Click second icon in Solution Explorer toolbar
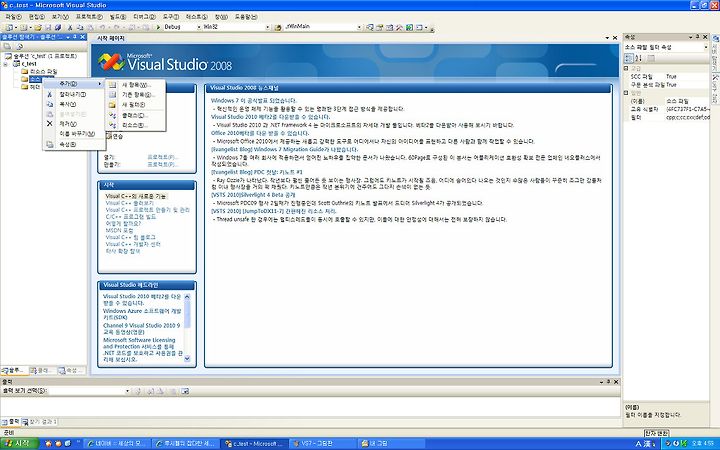 (x=20, y=46)
